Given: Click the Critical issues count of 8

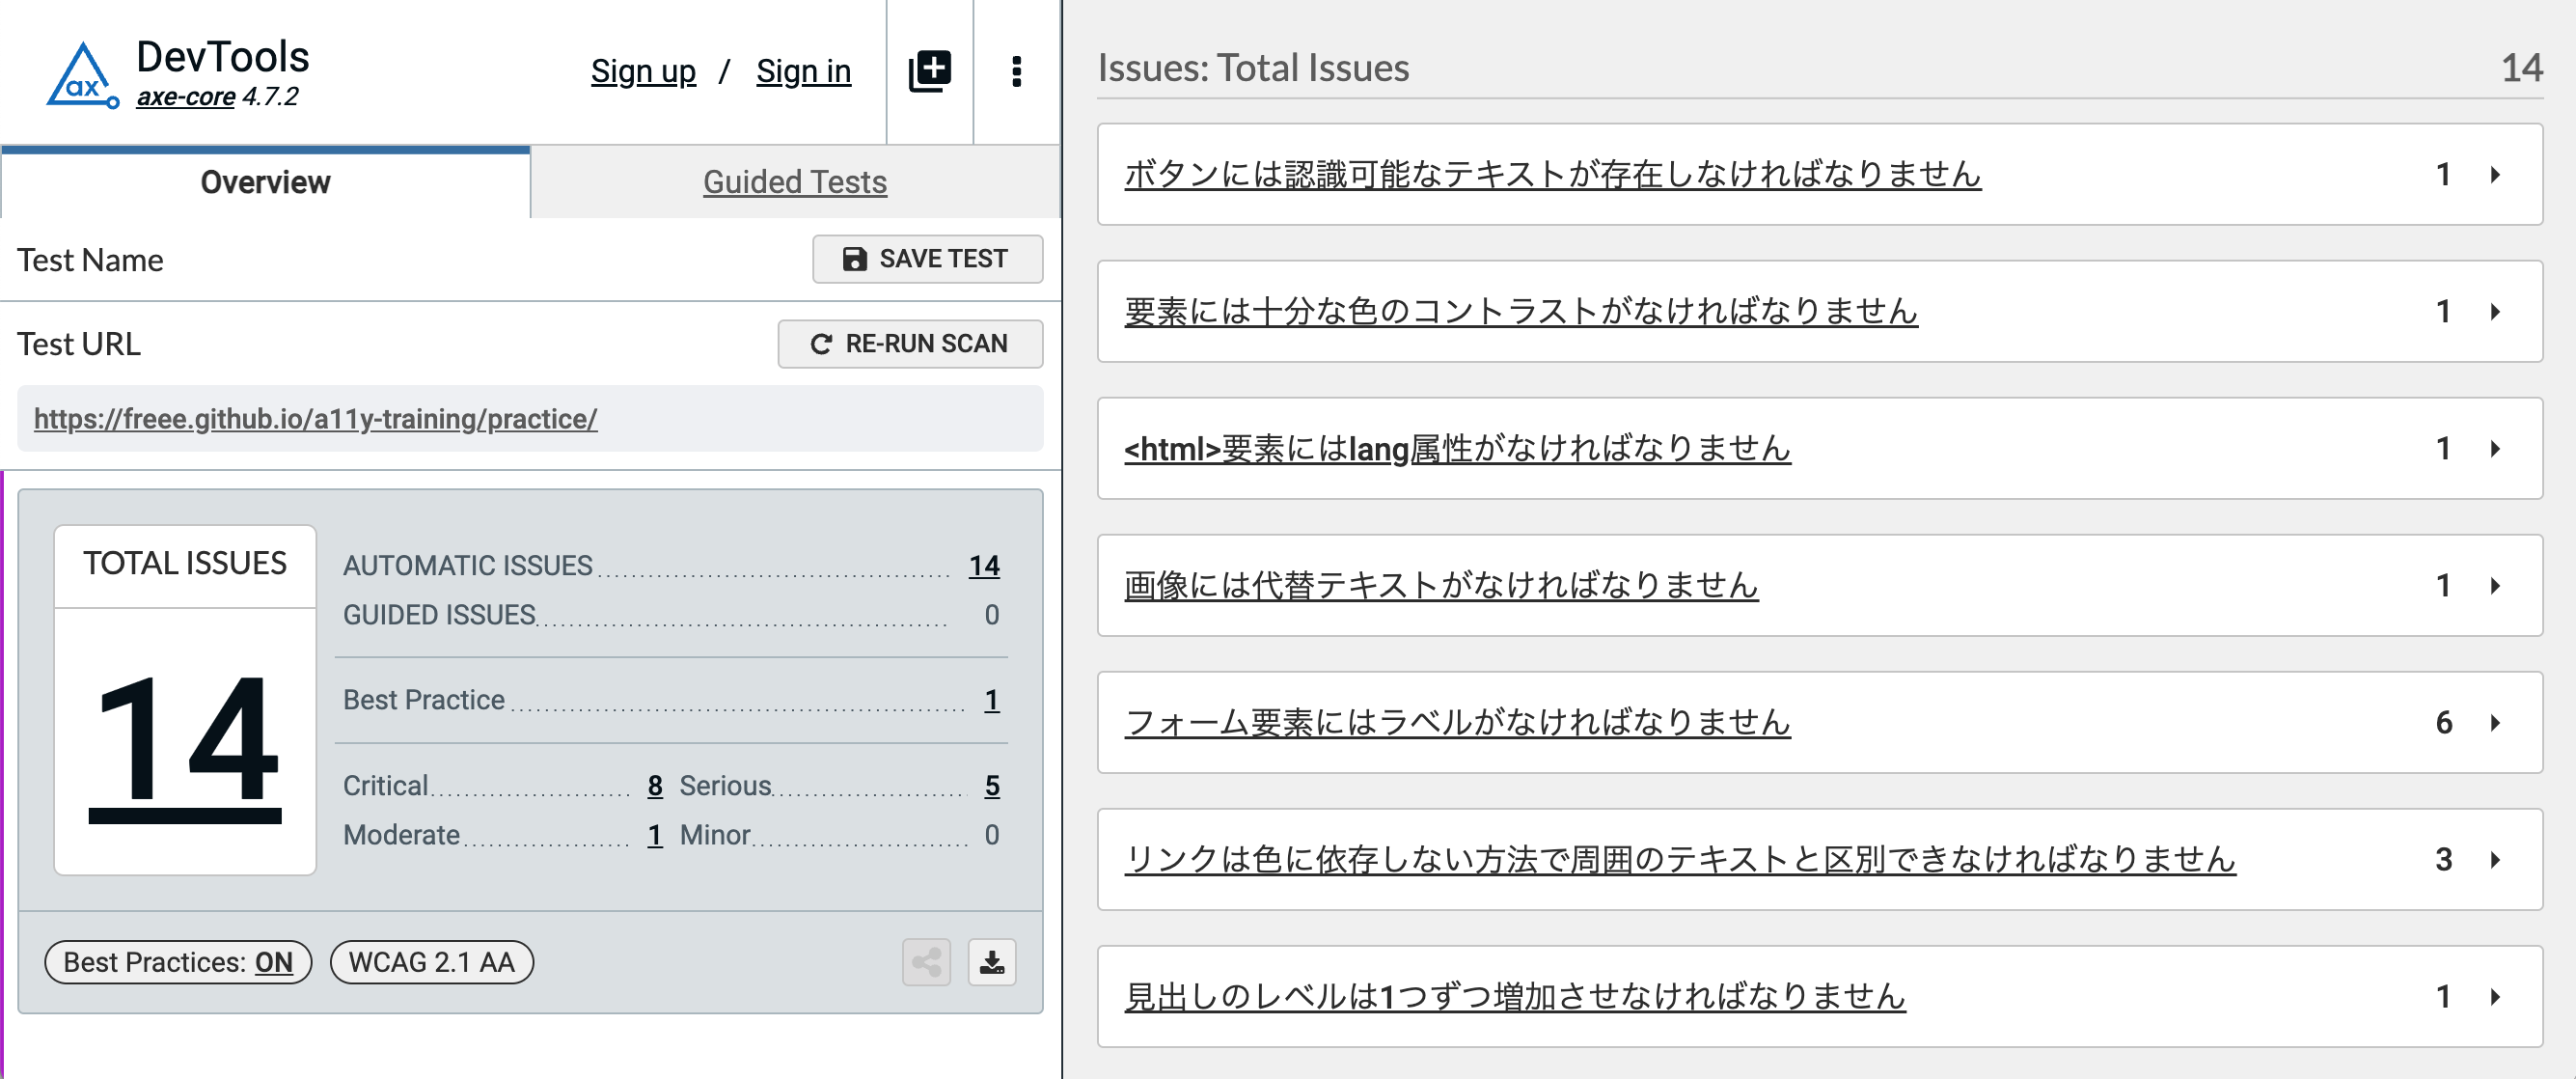Looking at the screenshot, I should click(654, 785).
